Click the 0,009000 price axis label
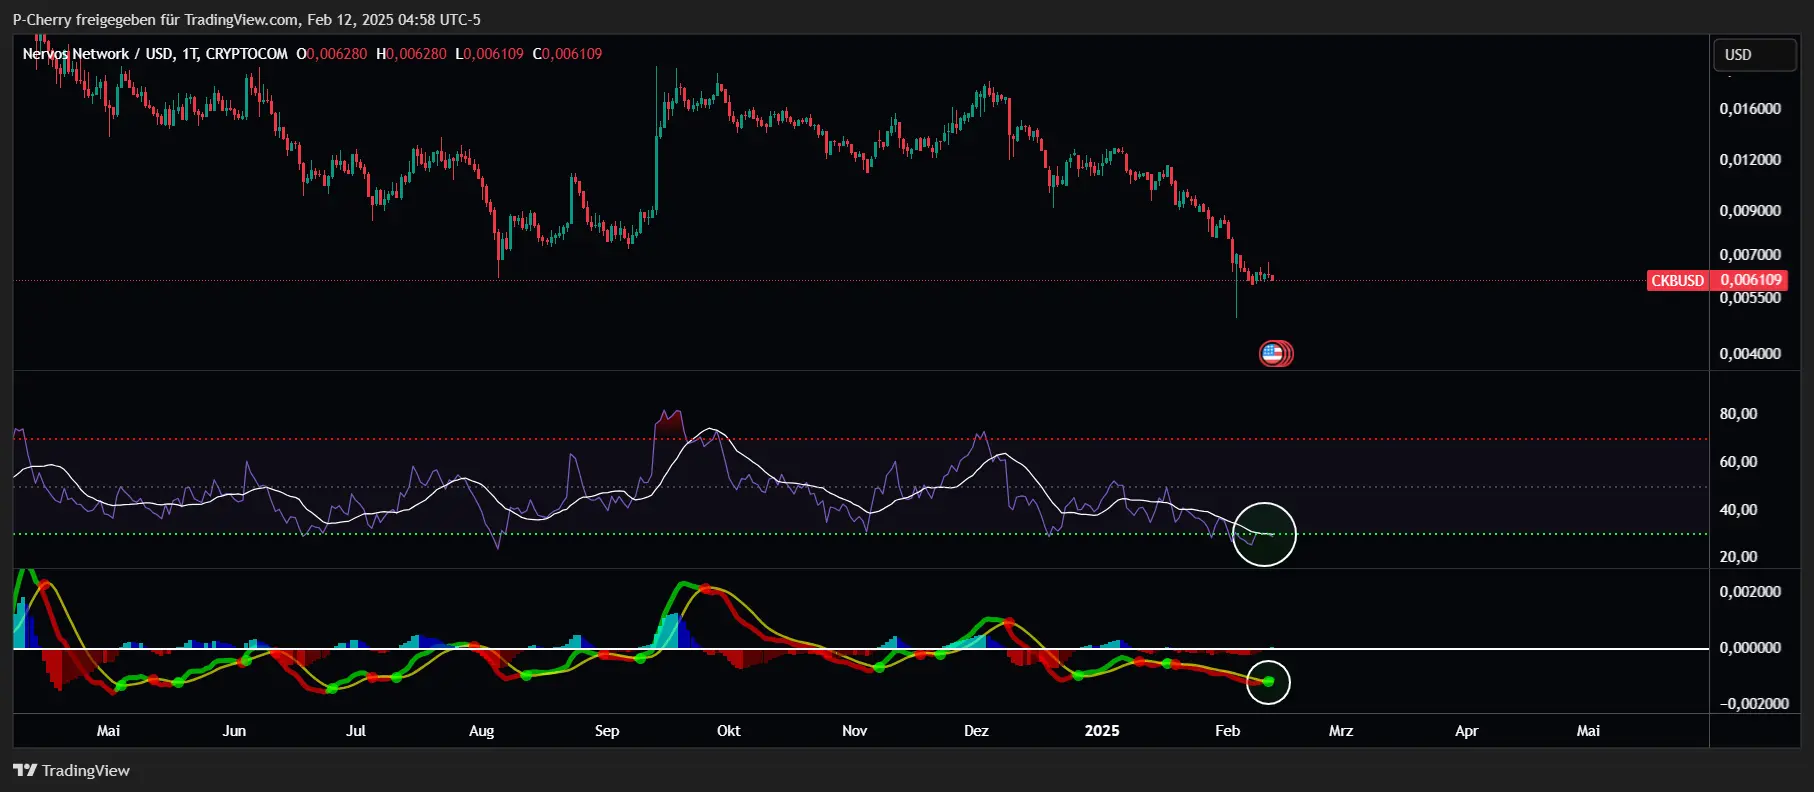This screenshot has height=792, width=1814. [x=1750, y=211]
